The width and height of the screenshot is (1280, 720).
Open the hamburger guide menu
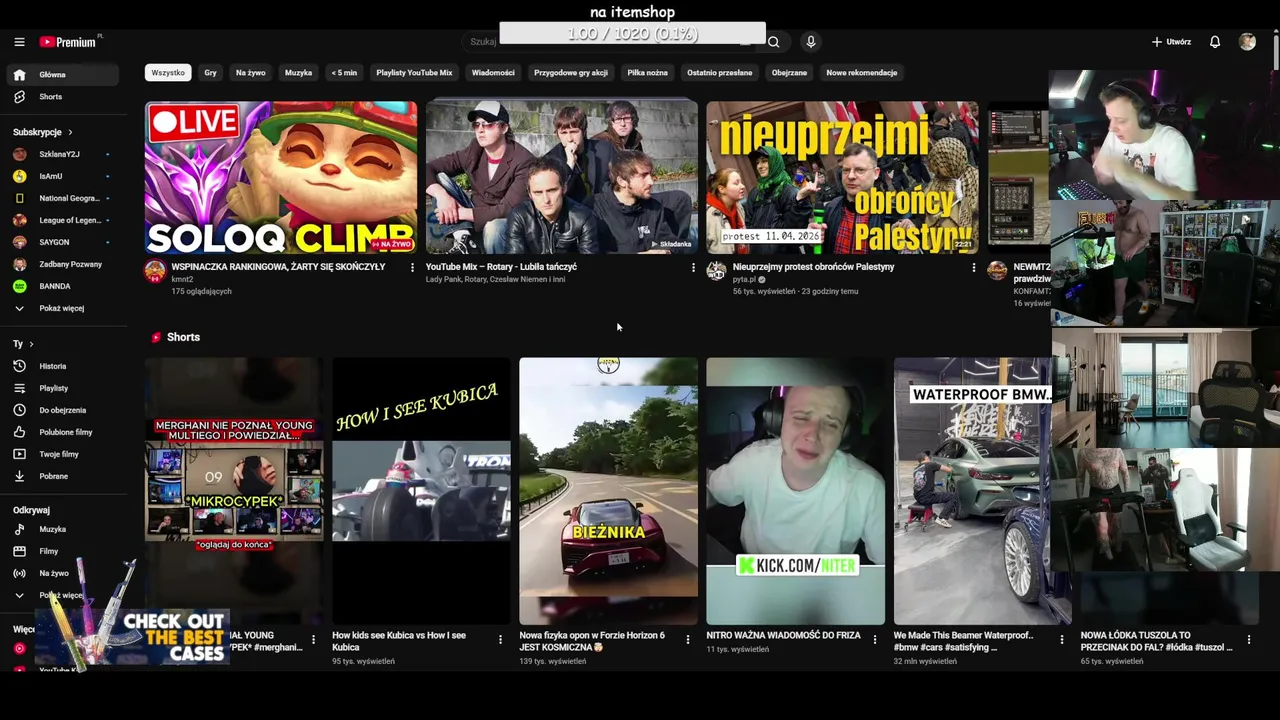19,42
